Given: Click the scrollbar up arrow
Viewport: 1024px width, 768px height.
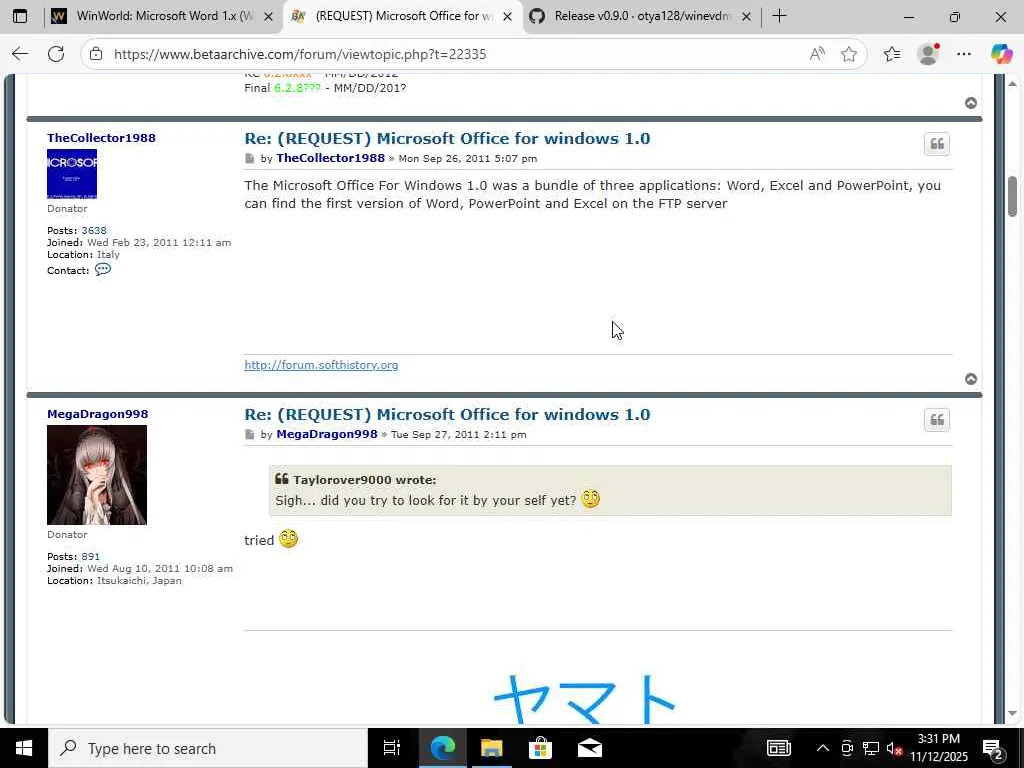Looking at the screenshot, I should (x=1012, y=84).
